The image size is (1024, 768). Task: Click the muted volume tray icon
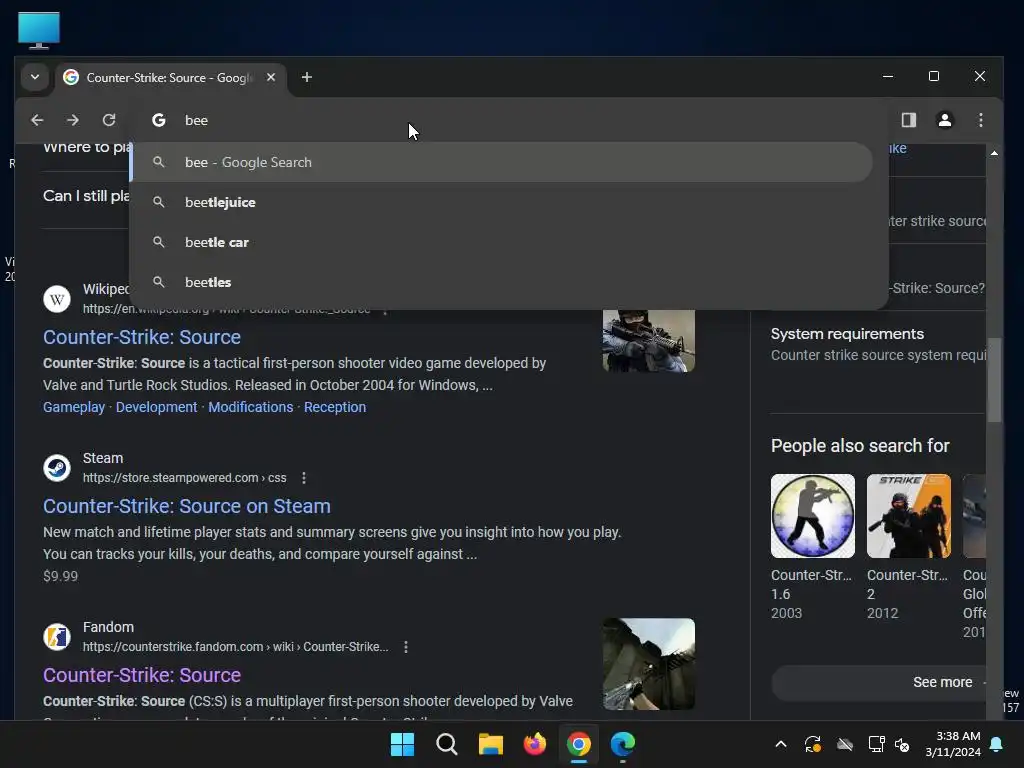pos(903,744)
